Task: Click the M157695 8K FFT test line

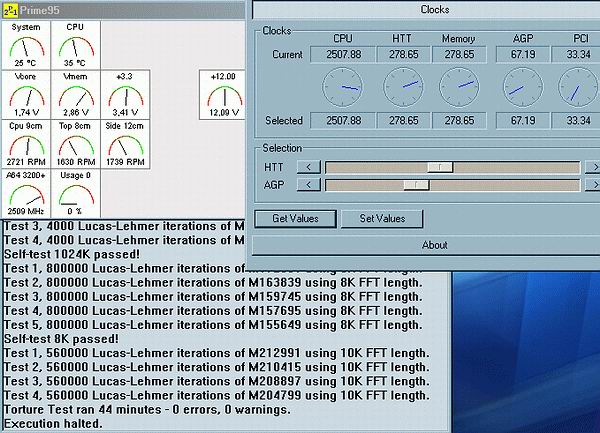Action: pos(213,311)
